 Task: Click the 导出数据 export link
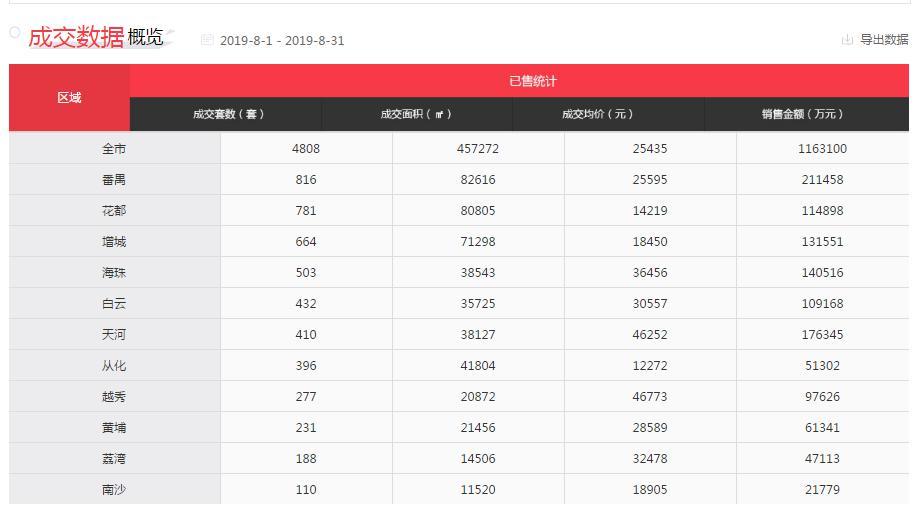(x=884, y=40)
